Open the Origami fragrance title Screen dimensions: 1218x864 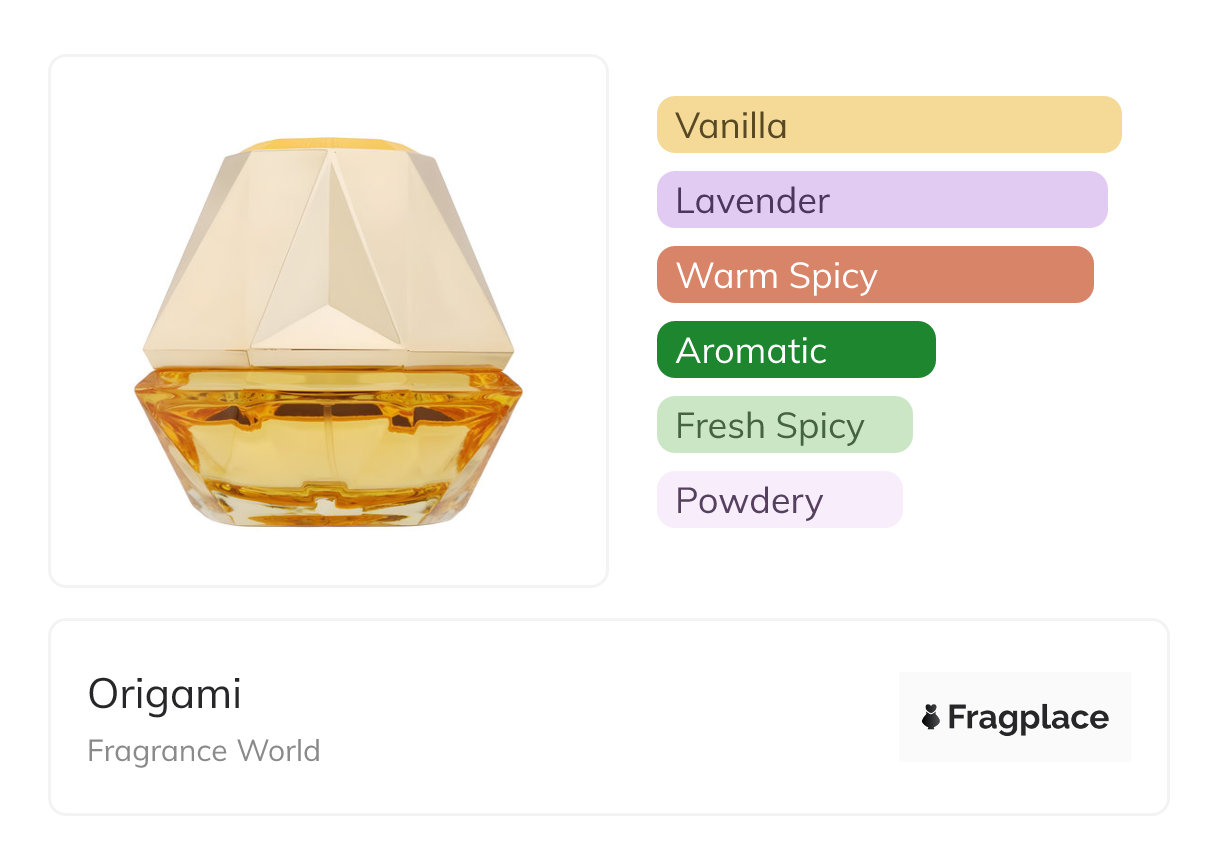point(165,694)
